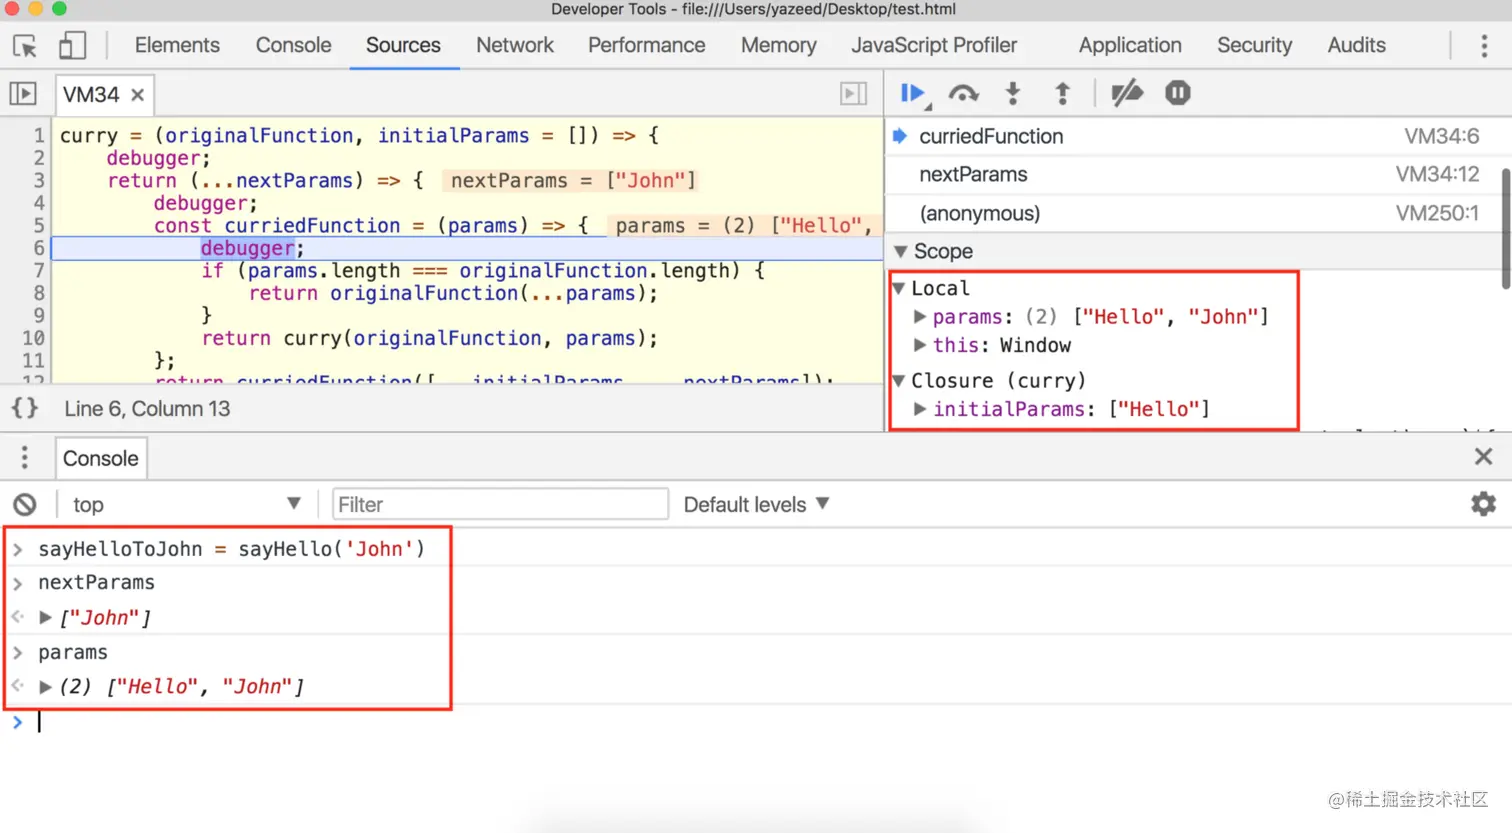1512x833 pixels.
Task: Switch to the Network tab
Action: 514,45
